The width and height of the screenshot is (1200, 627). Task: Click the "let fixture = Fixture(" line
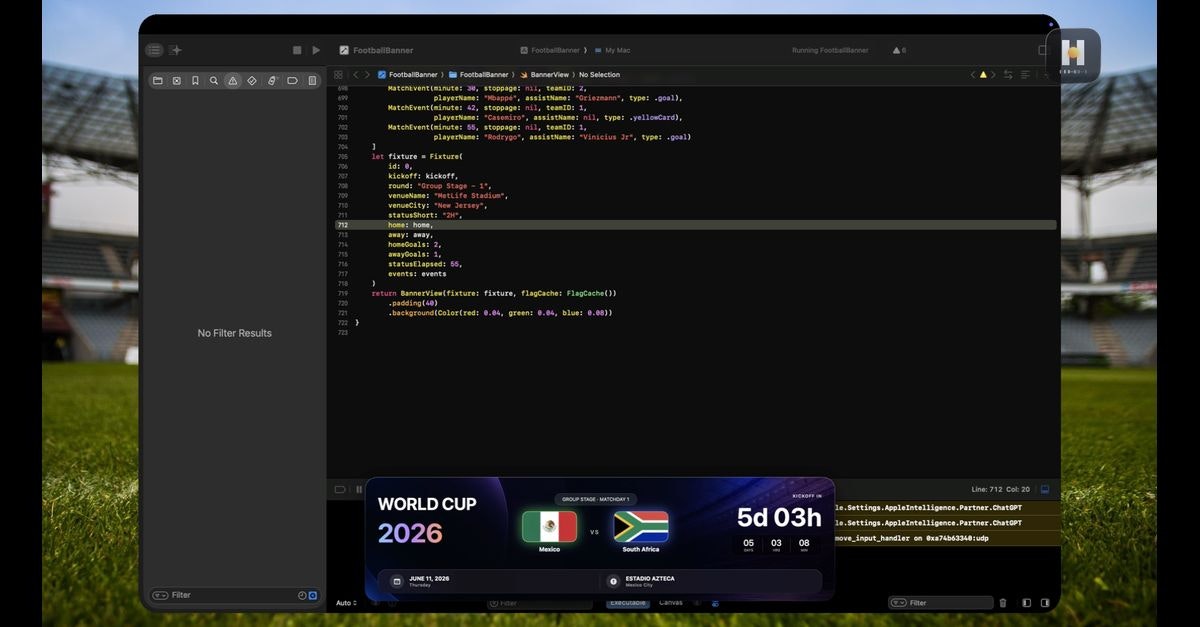(418, 157)
